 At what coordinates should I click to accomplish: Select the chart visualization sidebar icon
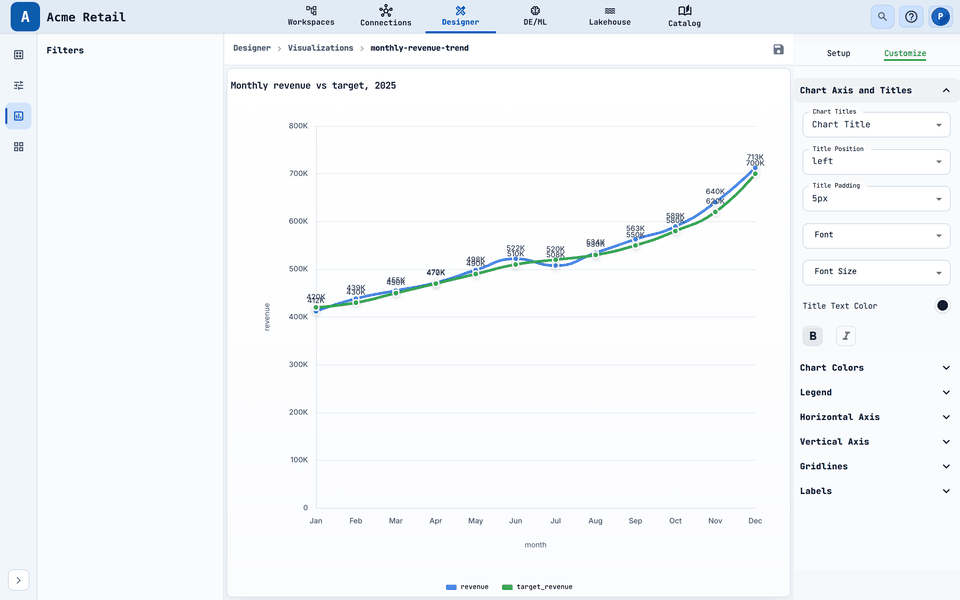(x=18, y=116)
